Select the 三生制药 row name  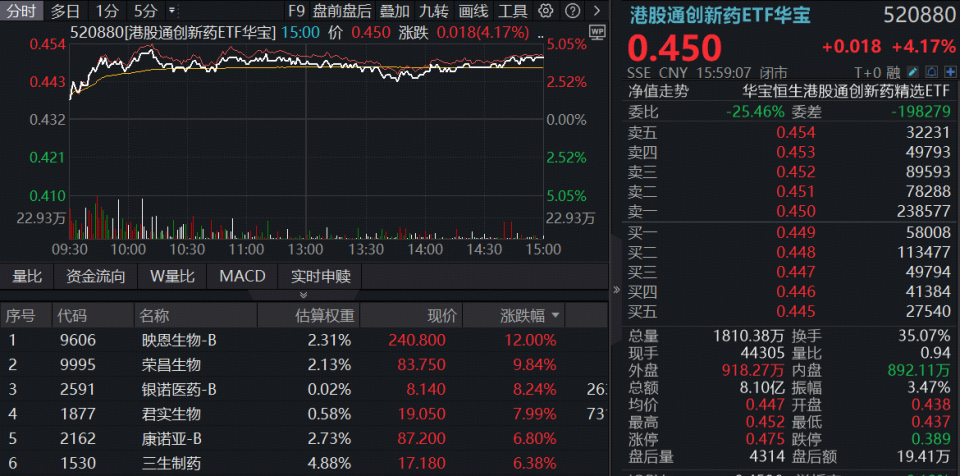(x=171, y=464)
